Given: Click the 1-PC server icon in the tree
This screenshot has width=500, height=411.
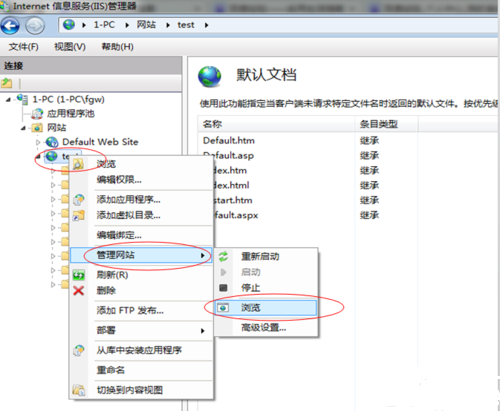Looking at the screenshot, I should point(23,99).
